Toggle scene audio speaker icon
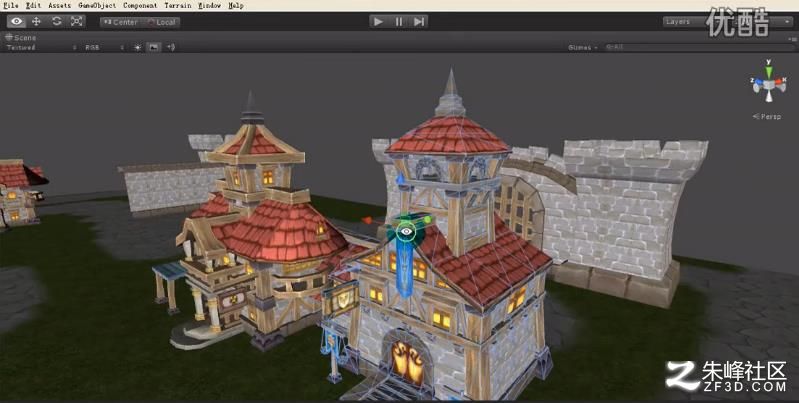 tap(171, 47)
